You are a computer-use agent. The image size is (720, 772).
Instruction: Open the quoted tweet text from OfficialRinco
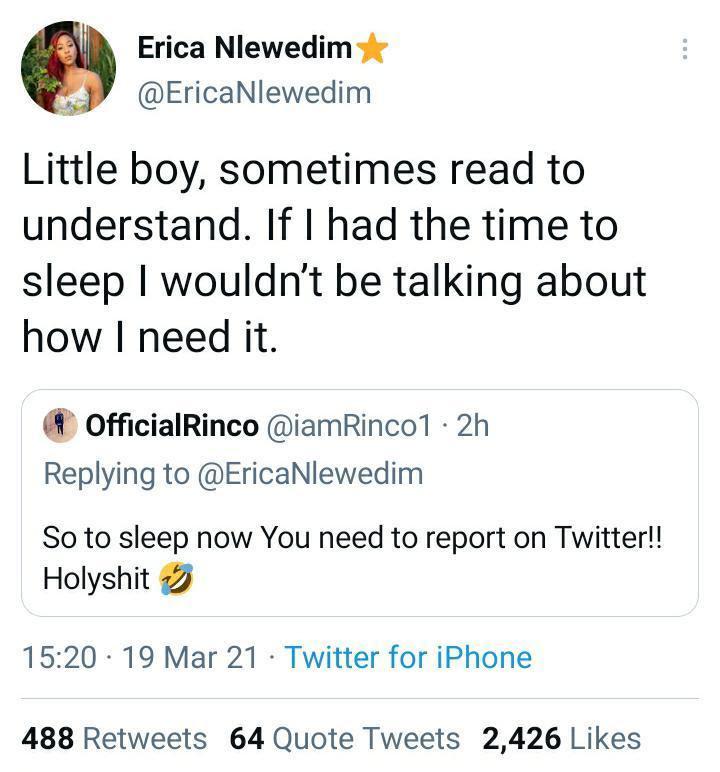pyautogui.click(x=352, y=538)
